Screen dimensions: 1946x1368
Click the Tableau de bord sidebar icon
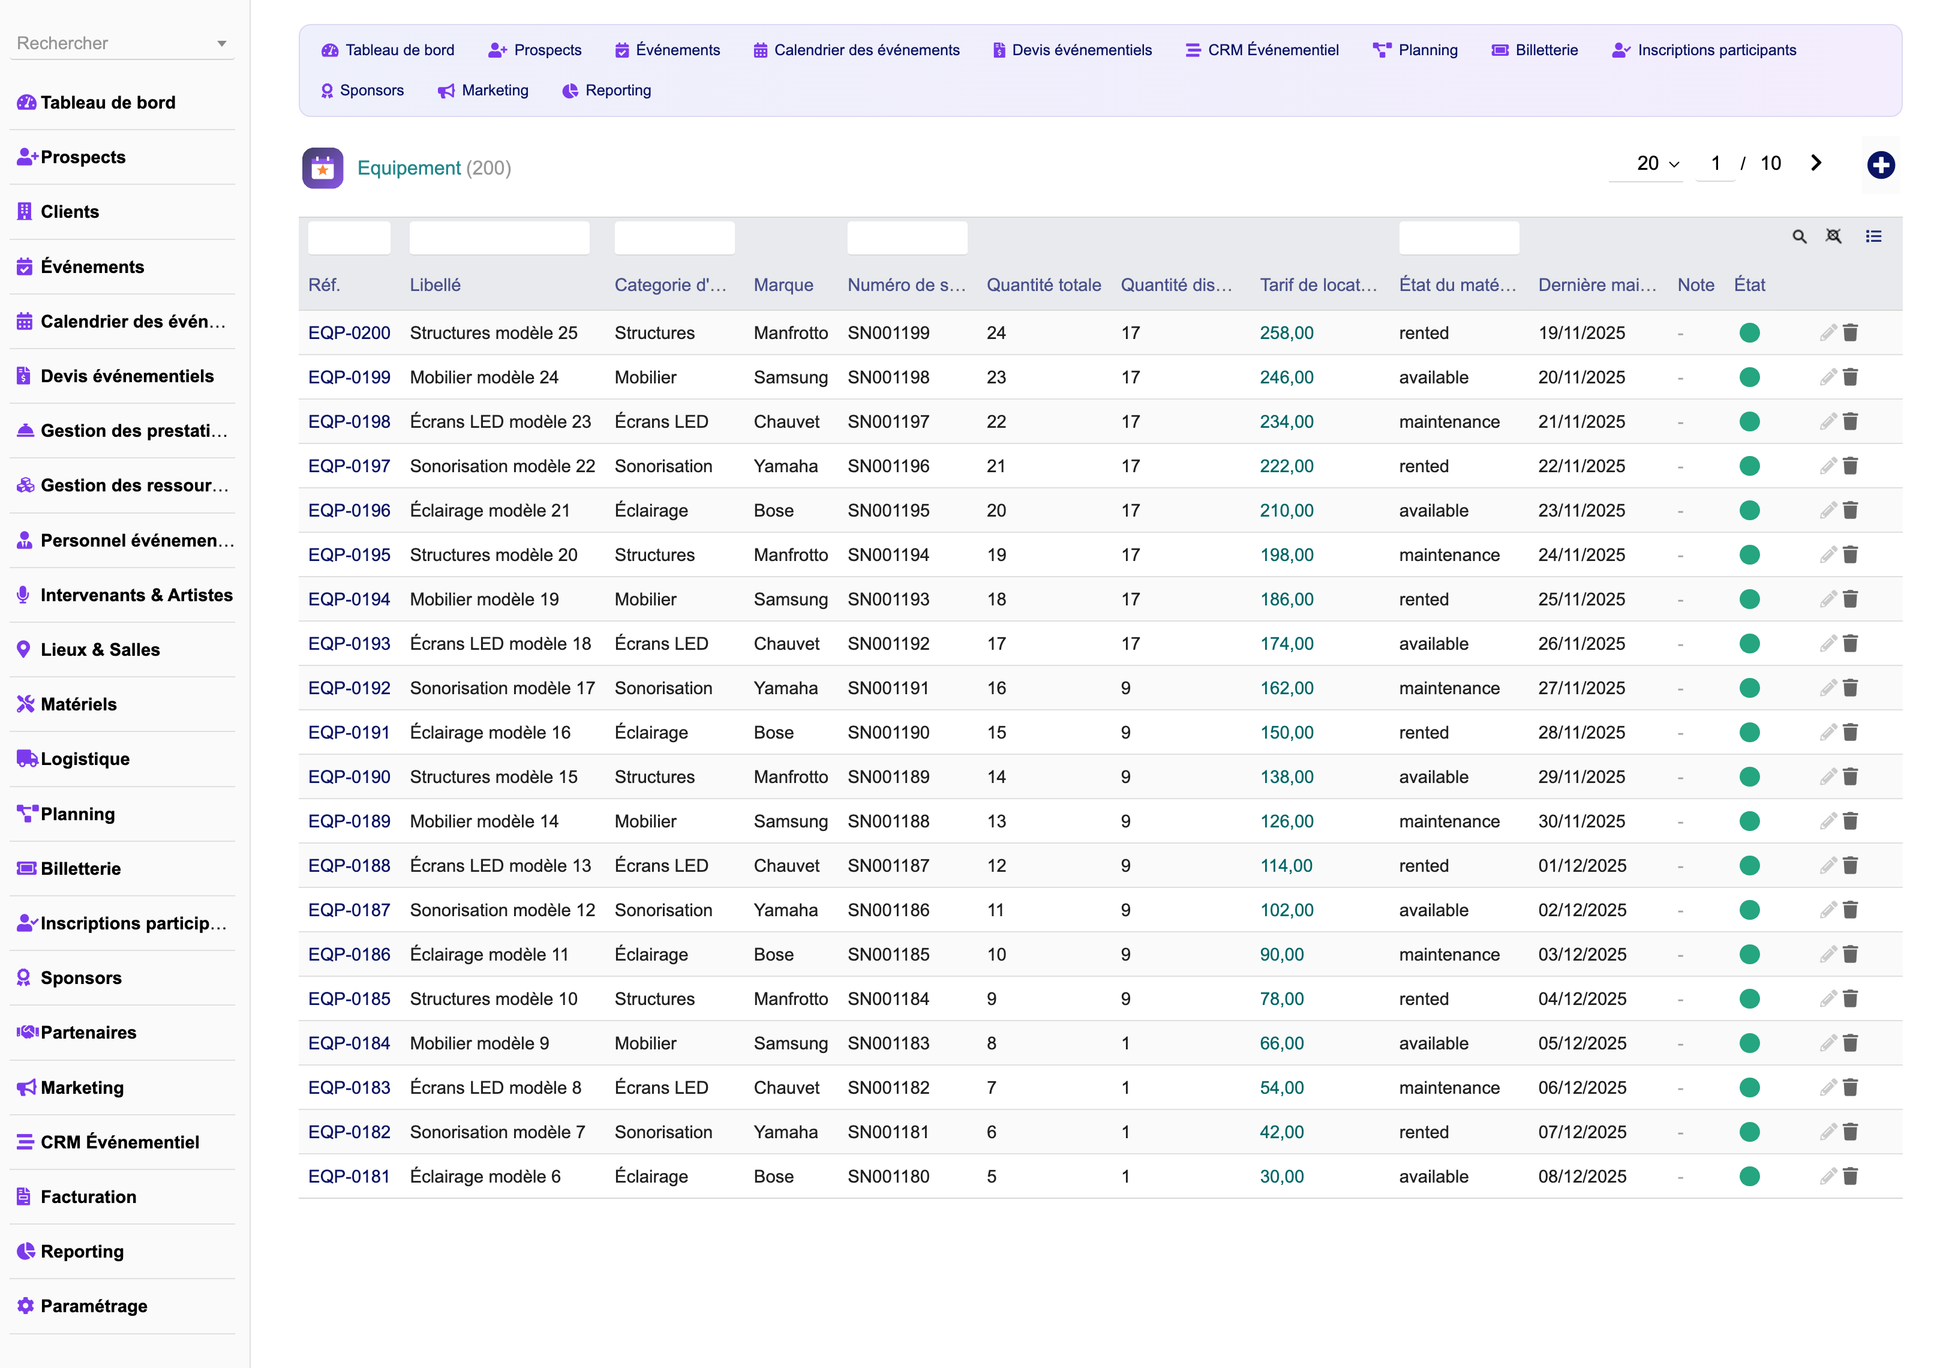(26, 102)
